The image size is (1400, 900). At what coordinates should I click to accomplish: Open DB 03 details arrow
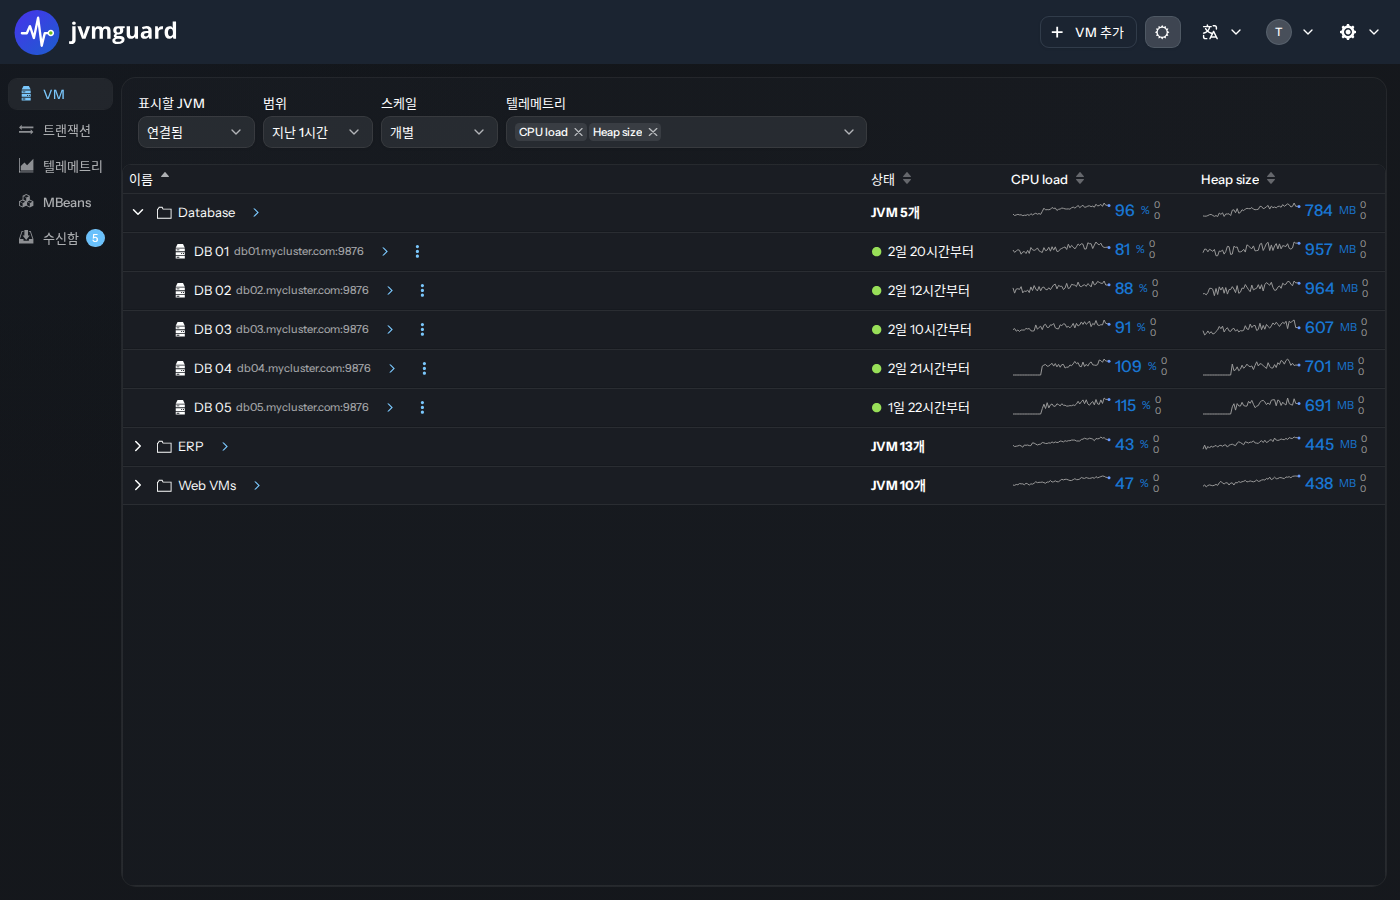pos(390,330)
